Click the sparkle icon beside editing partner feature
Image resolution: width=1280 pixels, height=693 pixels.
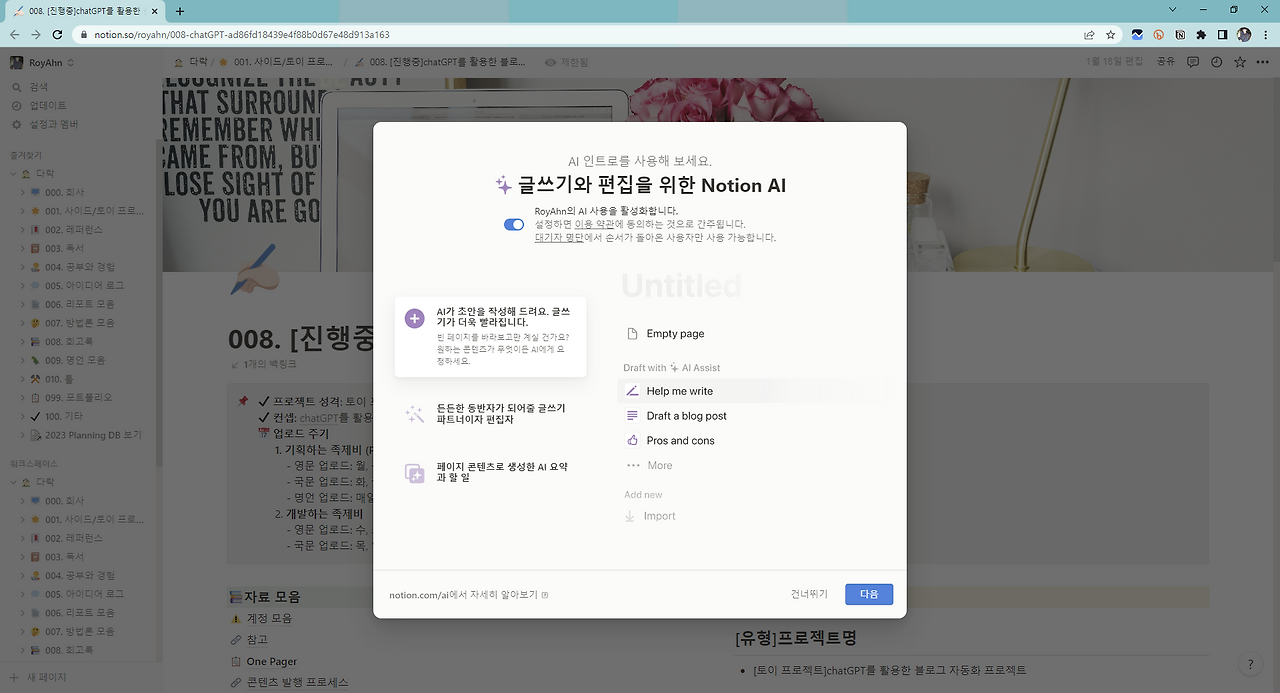tap(414, 414)
